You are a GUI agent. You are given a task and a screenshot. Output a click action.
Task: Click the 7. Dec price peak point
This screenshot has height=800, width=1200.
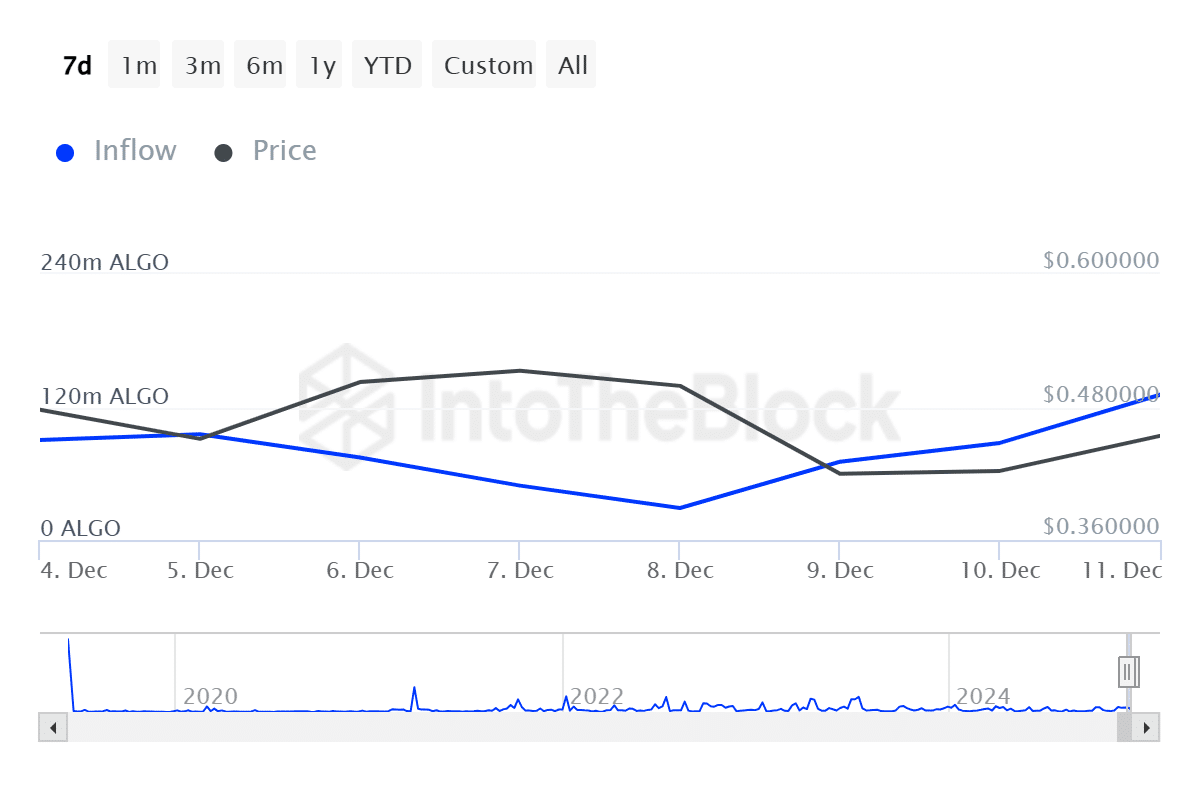(x=520, y=371)
